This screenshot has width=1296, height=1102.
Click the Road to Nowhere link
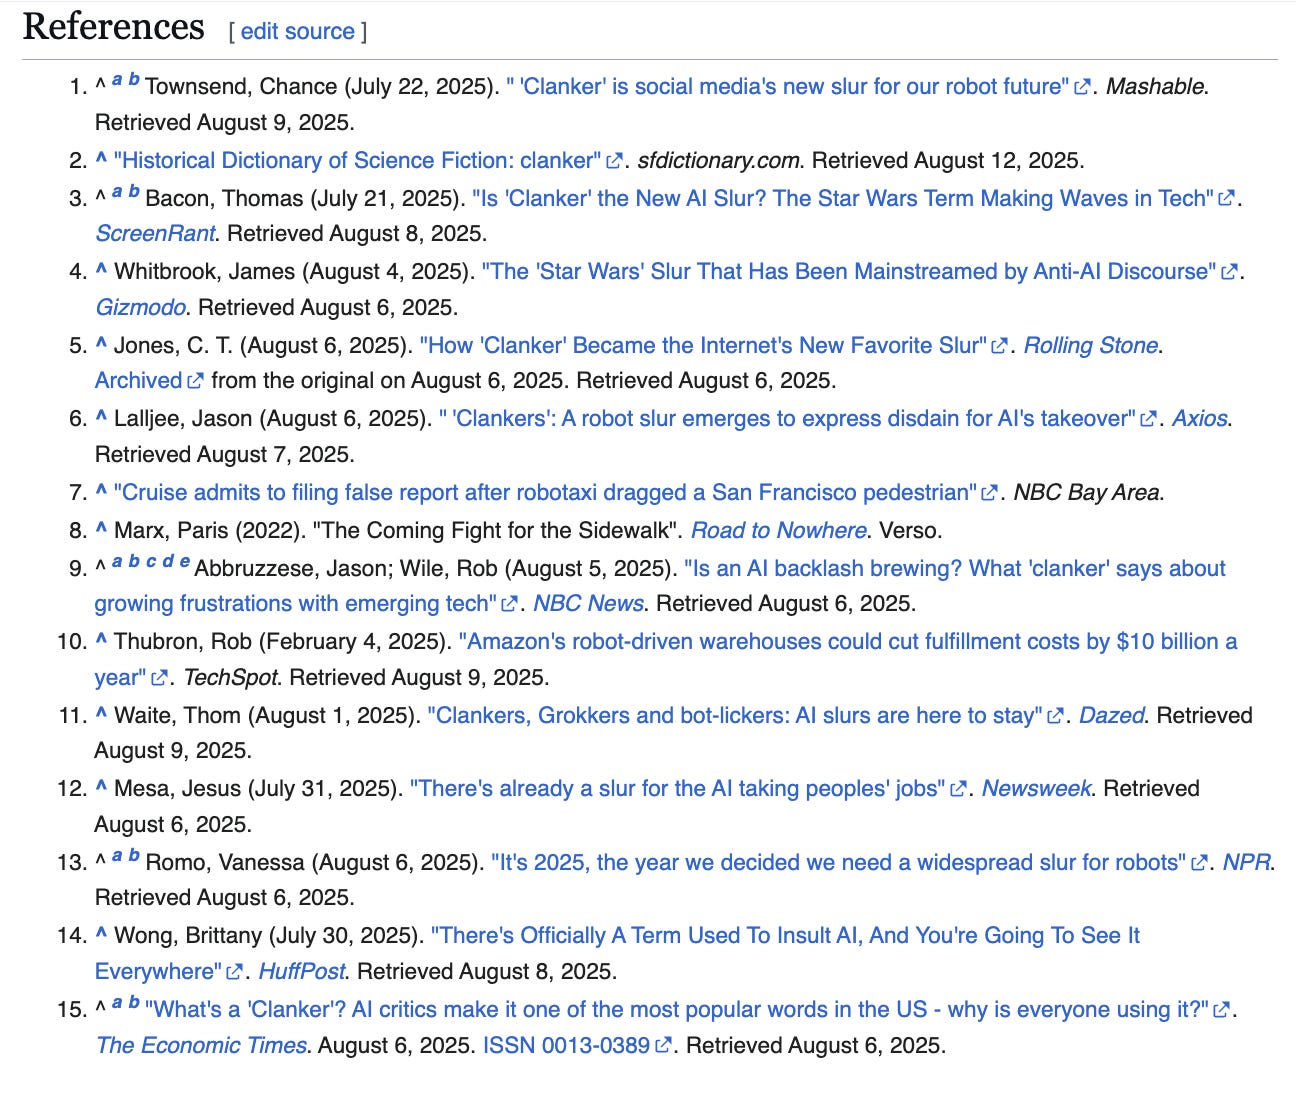(x=779, y=530)
